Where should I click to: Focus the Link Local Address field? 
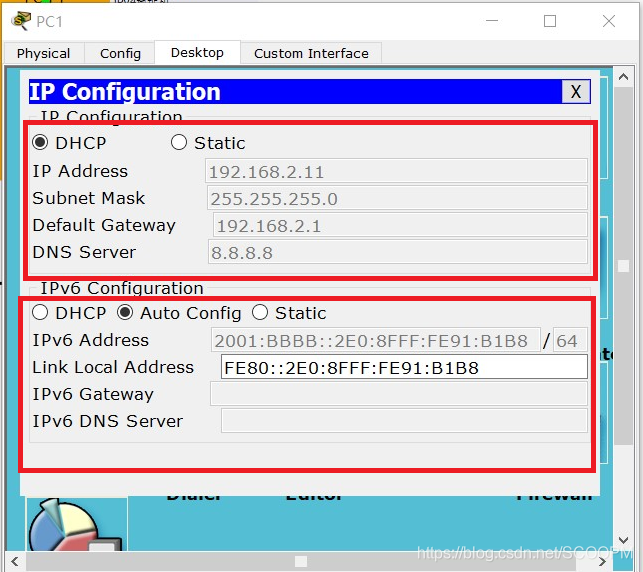pos(404,367)
